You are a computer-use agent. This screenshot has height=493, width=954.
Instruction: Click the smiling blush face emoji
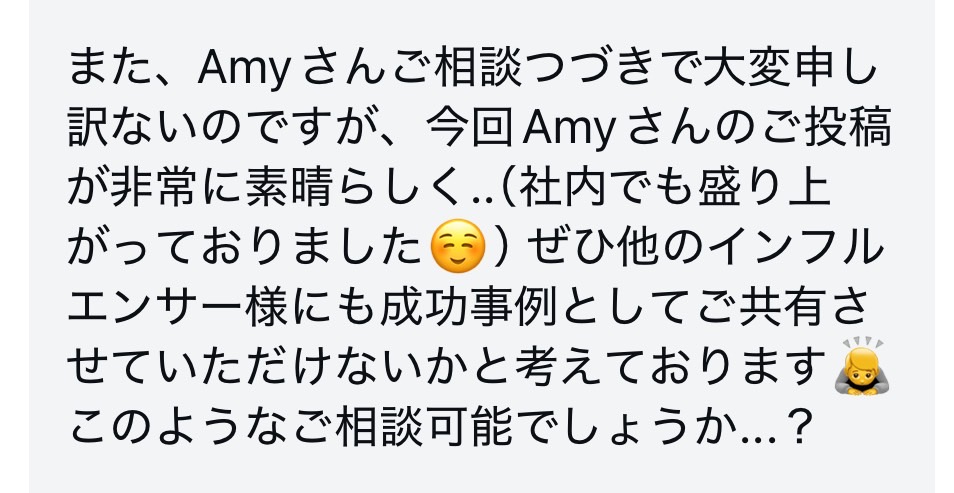(458, 246)
